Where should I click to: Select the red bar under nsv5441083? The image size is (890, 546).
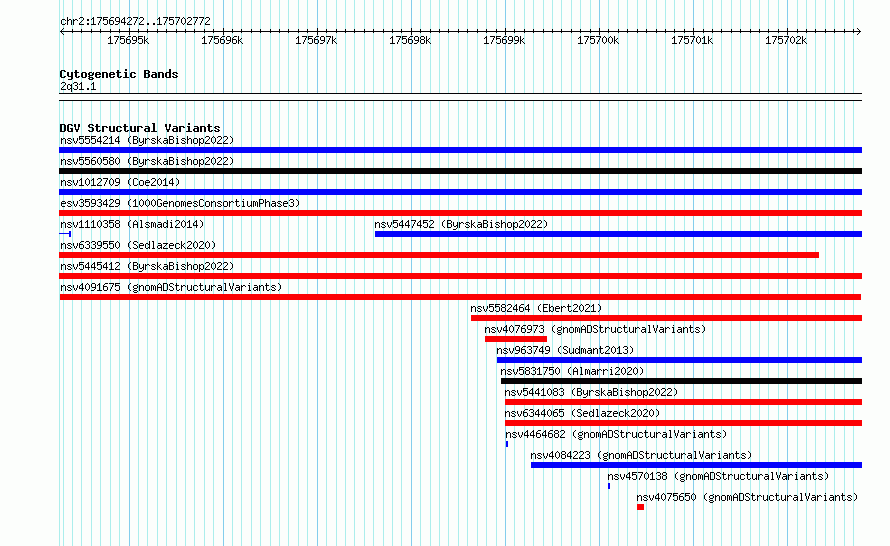(x=683, y=402)
